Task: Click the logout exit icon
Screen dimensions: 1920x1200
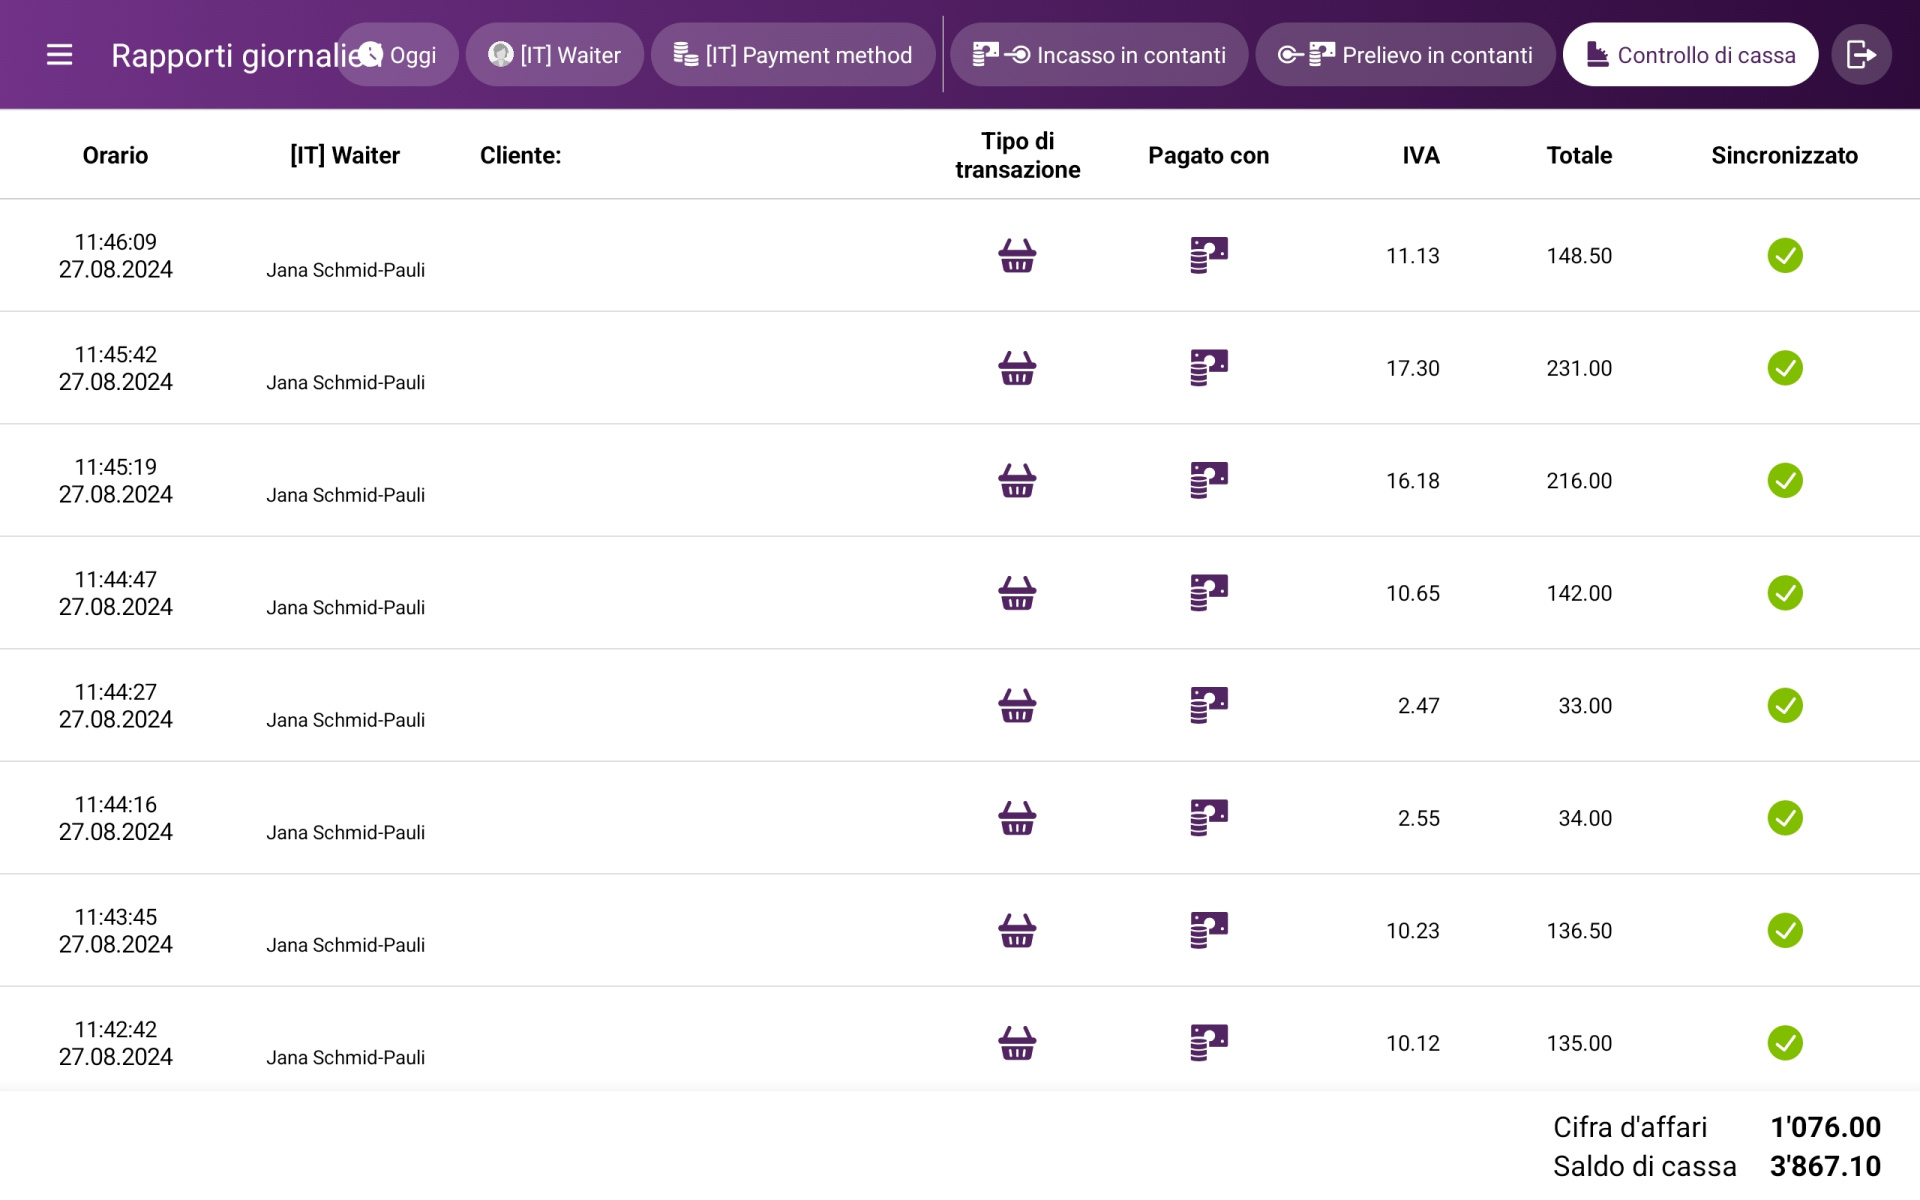Action: coord(1861,55)
